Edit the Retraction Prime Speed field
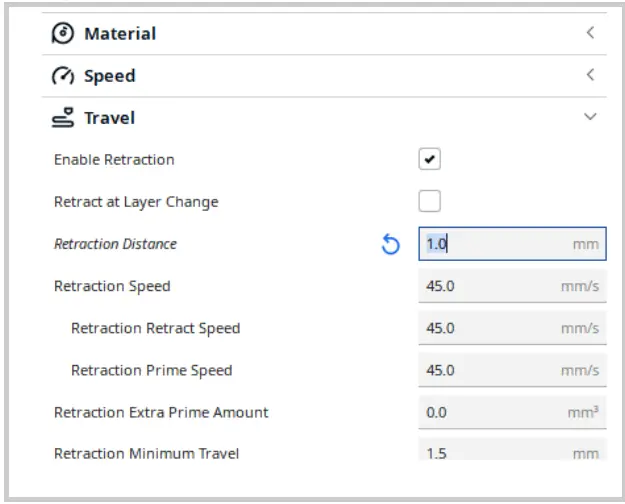This screenshot has width=625, height=504. [490, 370]
